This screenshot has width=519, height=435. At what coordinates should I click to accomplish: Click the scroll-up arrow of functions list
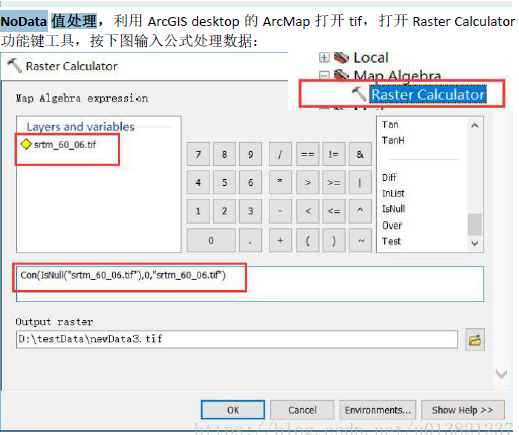pos(475,125)
